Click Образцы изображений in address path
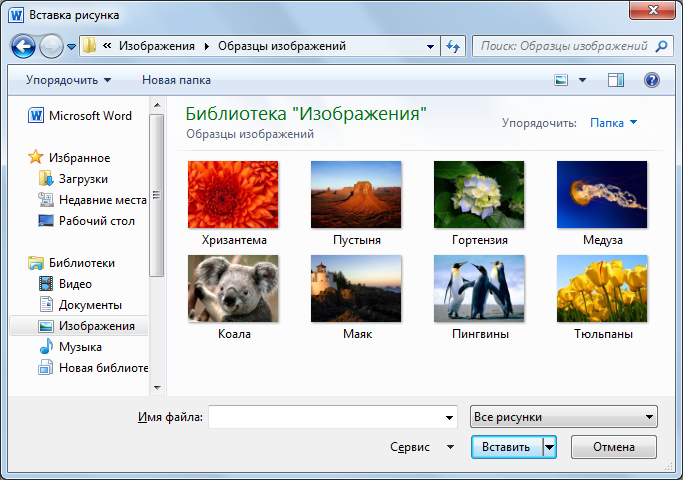This screenshot has width=683, height=480. pyautogui.click(x=282, y=46)
